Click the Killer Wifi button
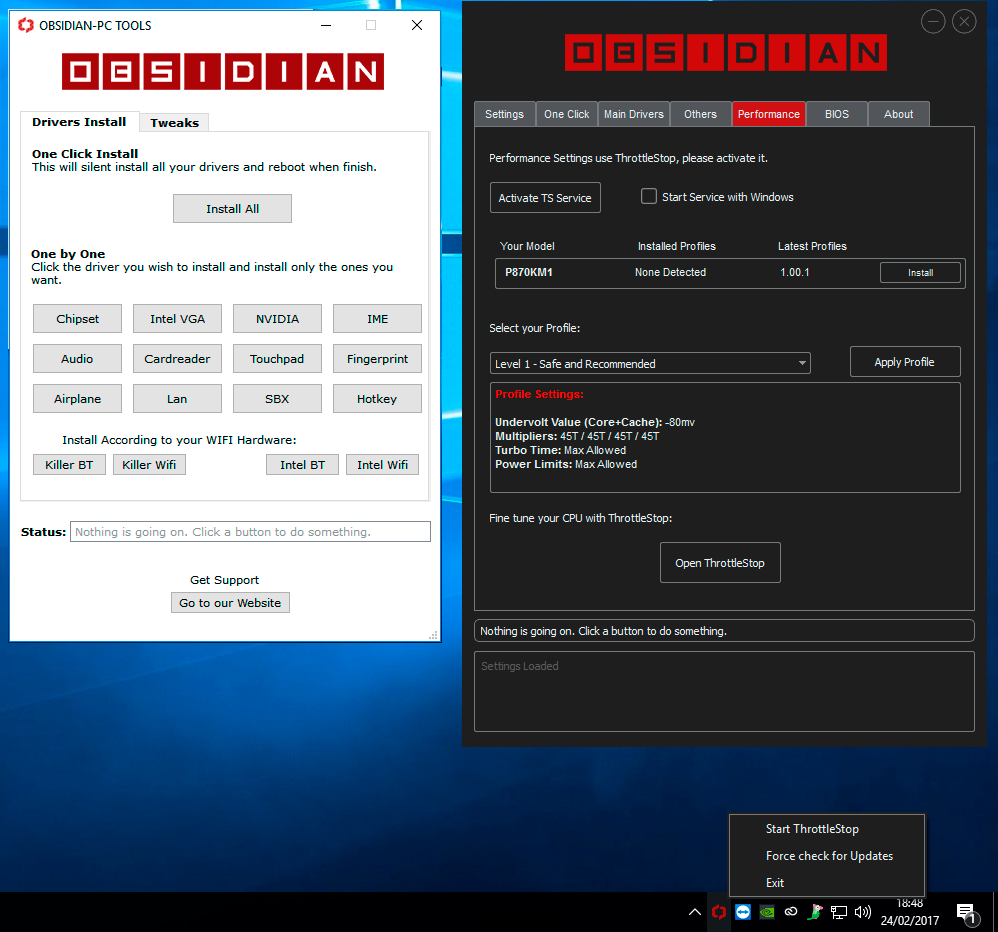 click(x=149, y=465)
